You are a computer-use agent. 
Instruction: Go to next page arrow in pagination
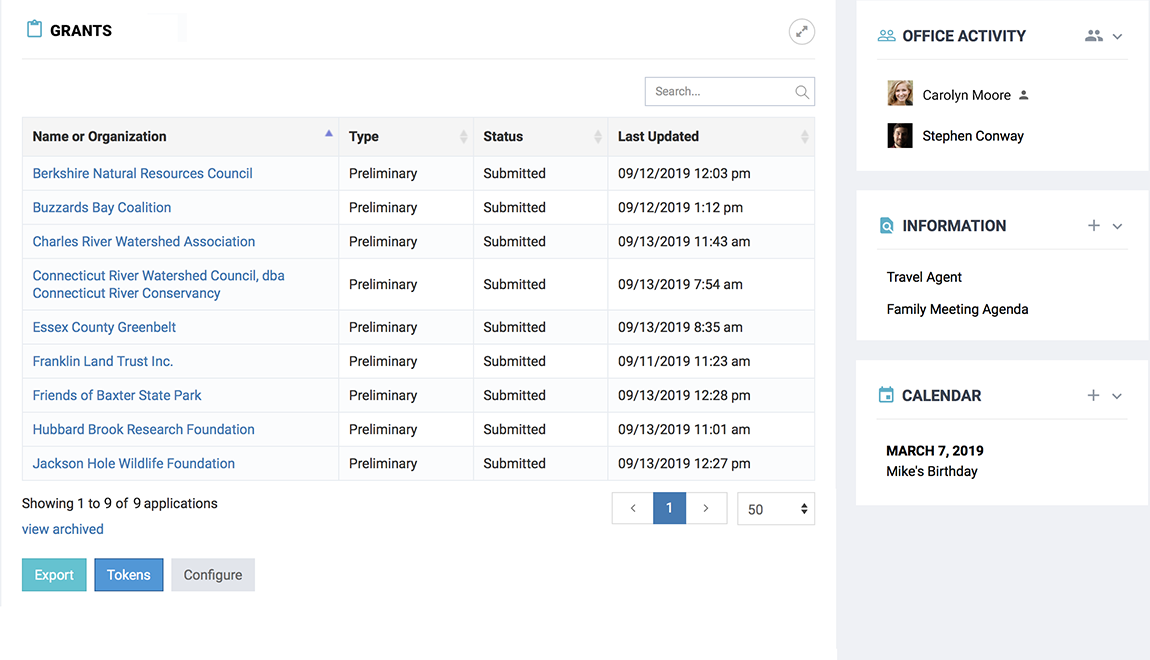[705, 508]
